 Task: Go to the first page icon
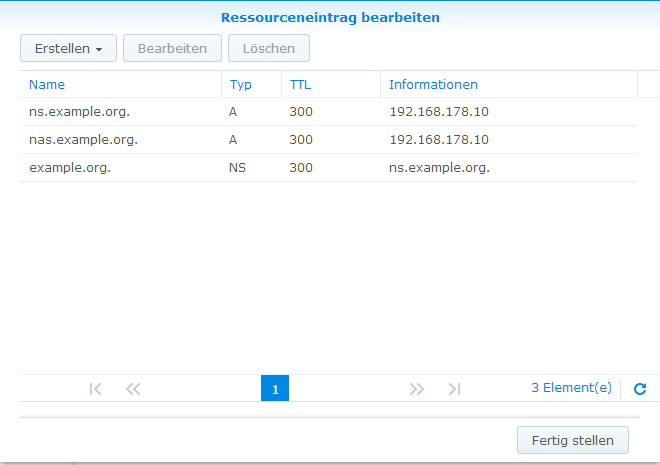96,388
